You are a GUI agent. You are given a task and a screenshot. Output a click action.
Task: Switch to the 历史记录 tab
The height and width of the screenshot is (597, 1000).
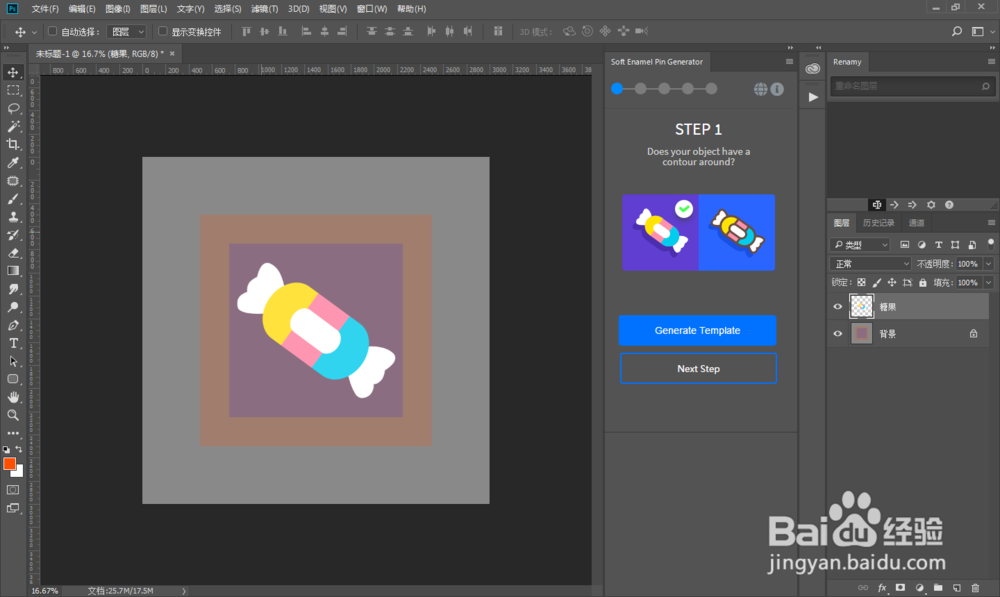878,223
